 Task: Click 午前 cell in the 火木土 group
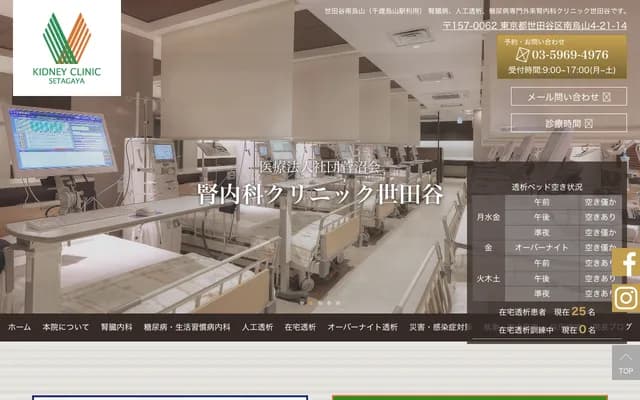[541, 263]
